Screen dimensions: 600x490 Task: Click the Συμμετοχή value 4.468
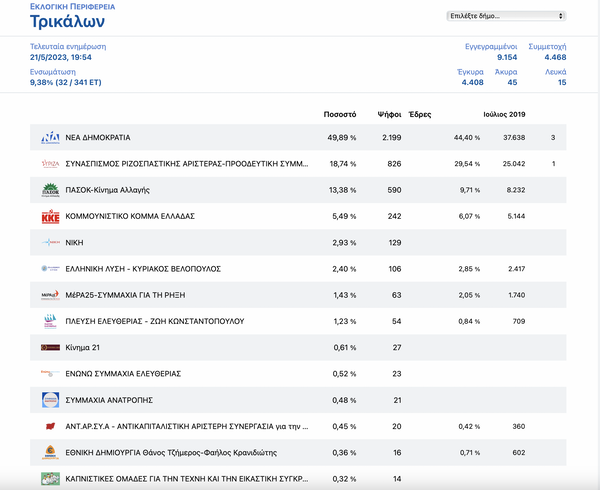pos(555,57)
